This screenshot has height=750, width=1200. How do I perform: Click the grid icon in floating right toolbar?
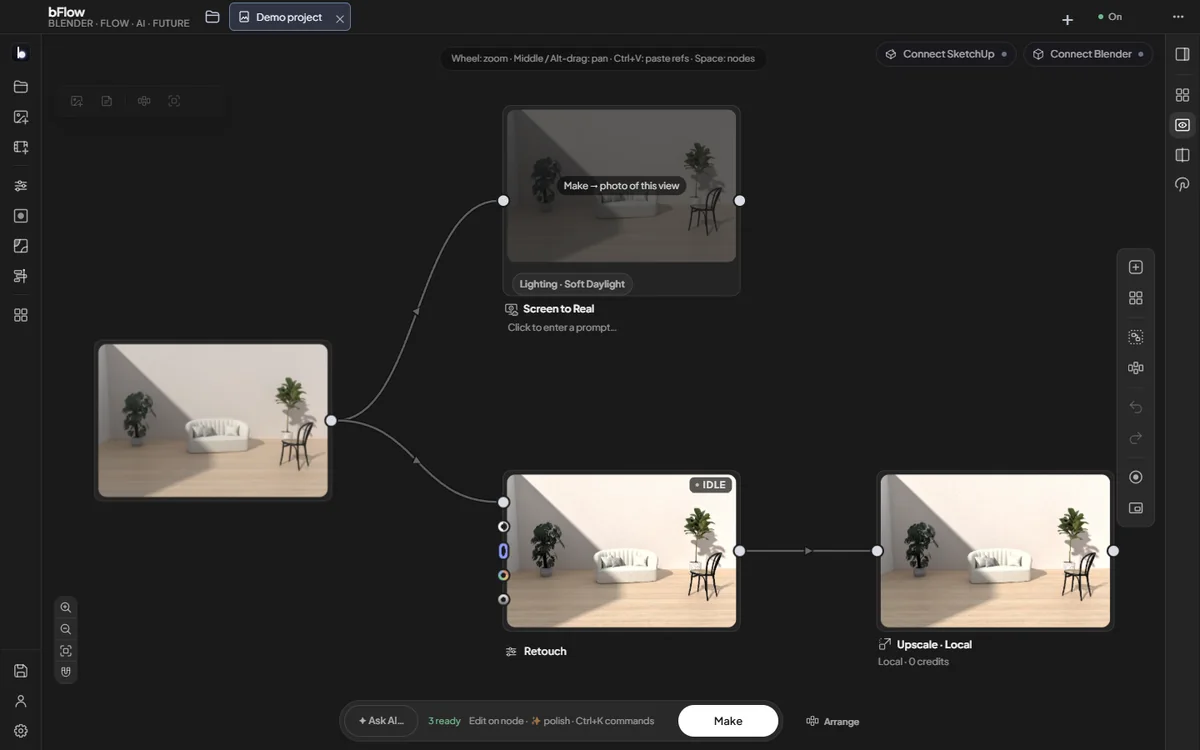point(1136,298)
